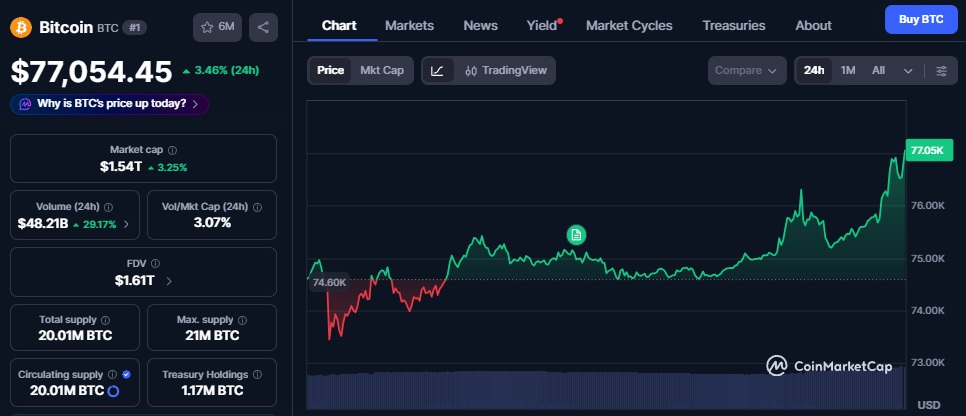Click the USD currency label on chart

(928, 405)
